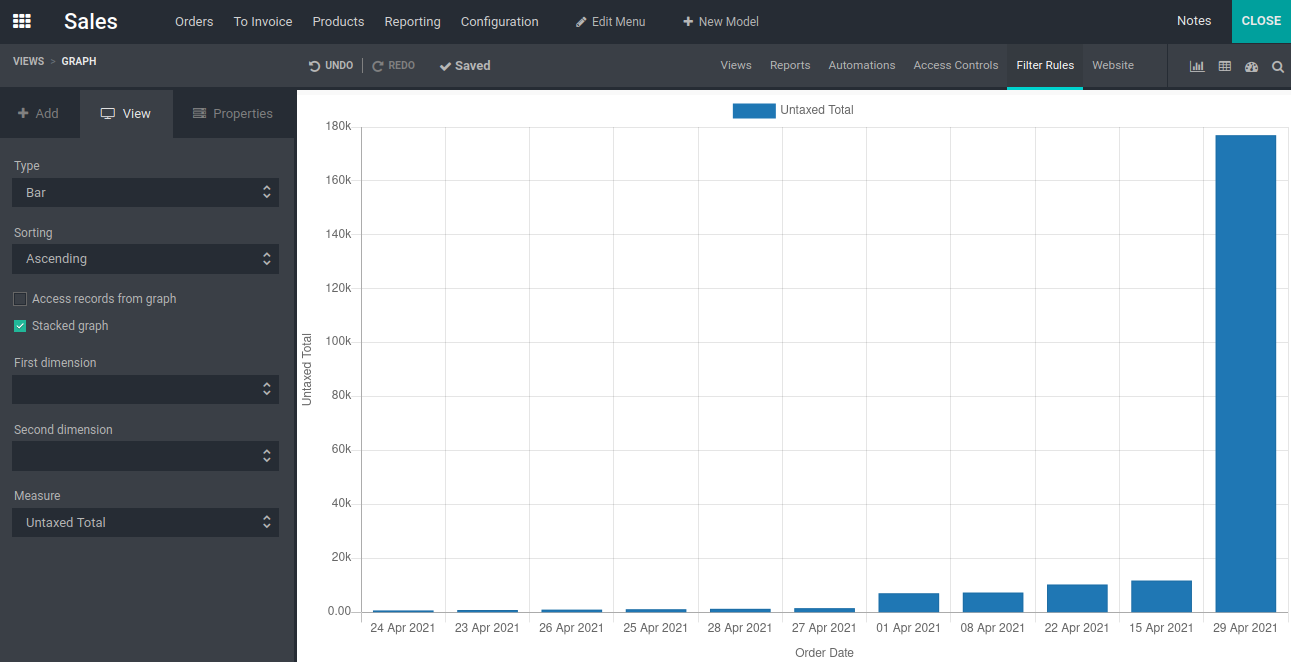This screenshot has width=1291, height=662.
Task: Open the Reporting menu
Action: coord(412,21)
